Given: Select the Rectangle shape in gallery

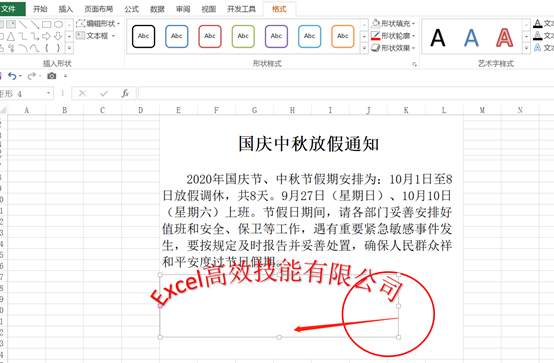Looking at the screenshot, I should tap(46, 24).
